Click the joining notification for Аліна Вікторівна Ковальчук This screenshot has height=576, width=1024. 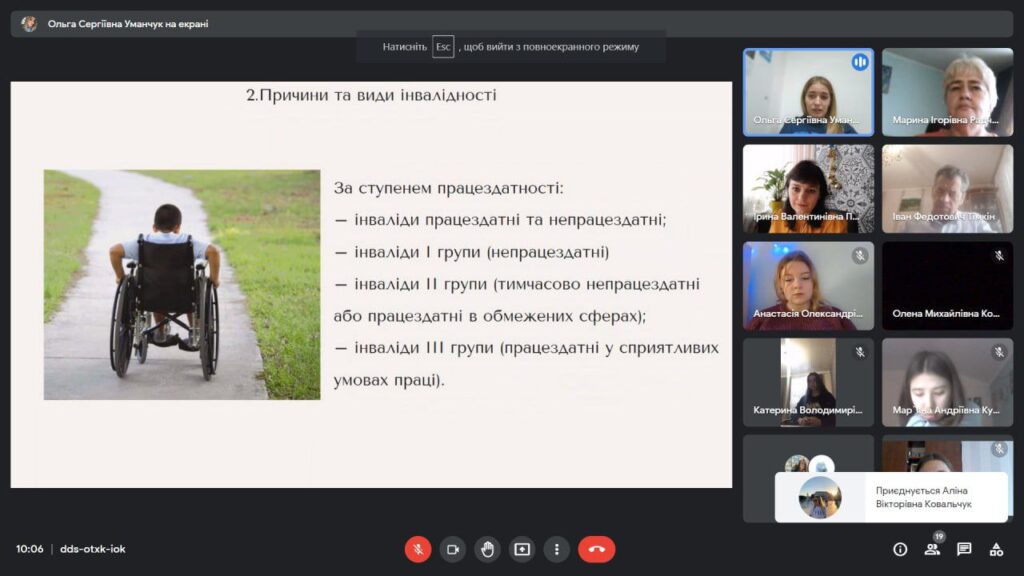point(891,498)
